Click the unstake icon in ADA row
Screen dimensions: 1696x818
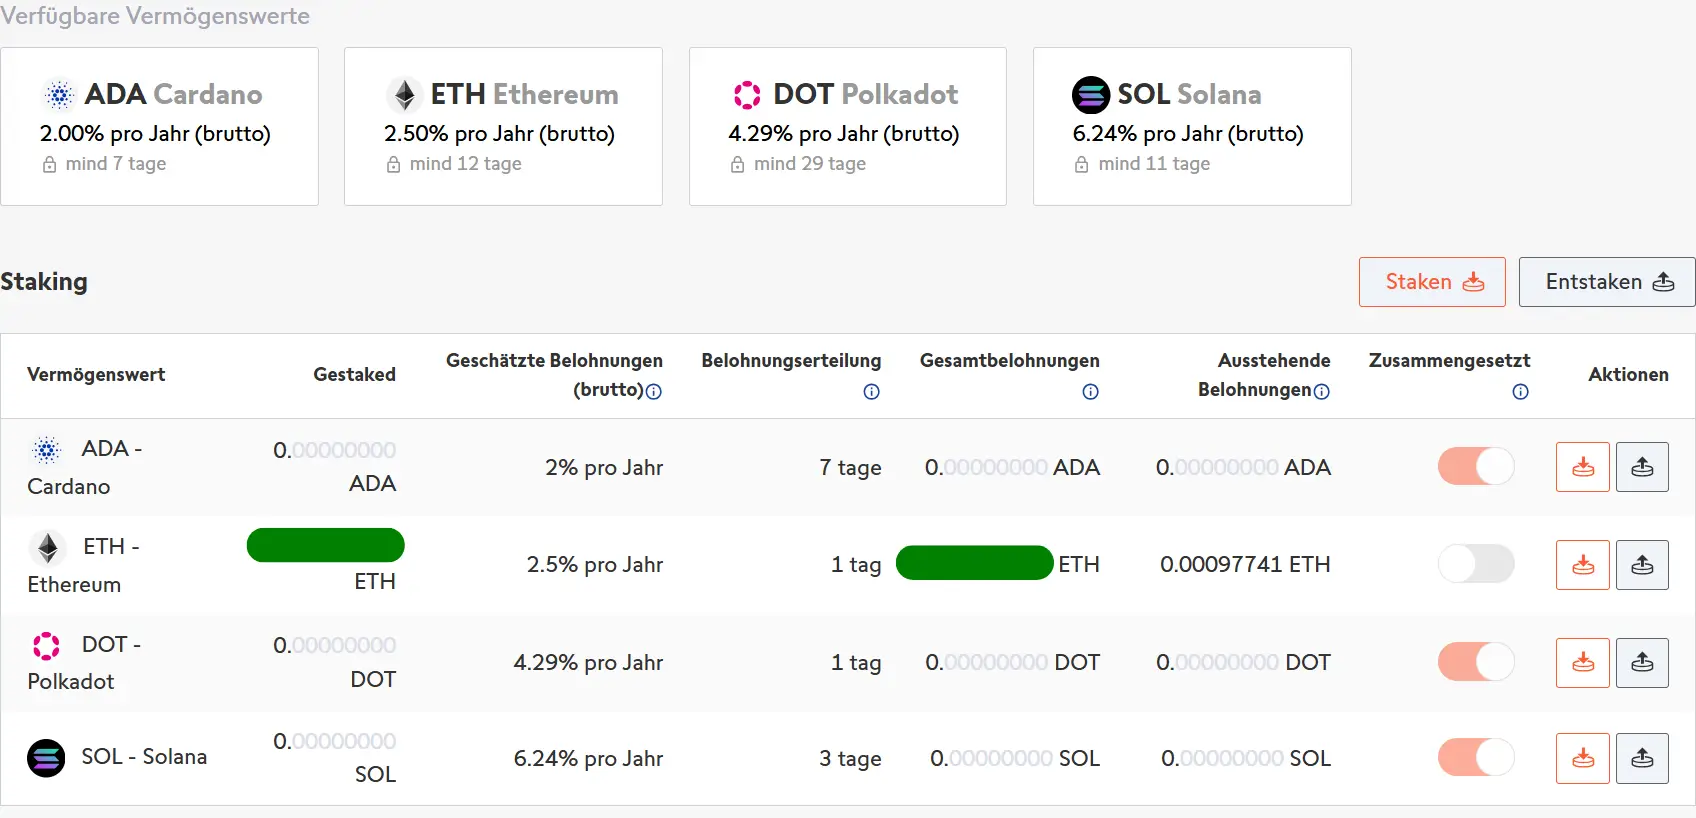coord(1642,467)
